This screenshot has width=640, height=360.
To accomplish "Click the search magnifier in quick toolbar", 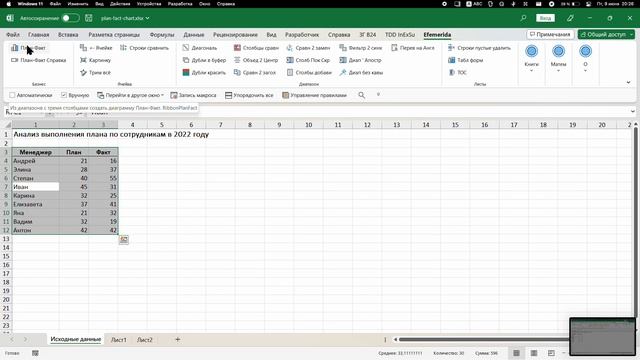I will tap(361, 95).
